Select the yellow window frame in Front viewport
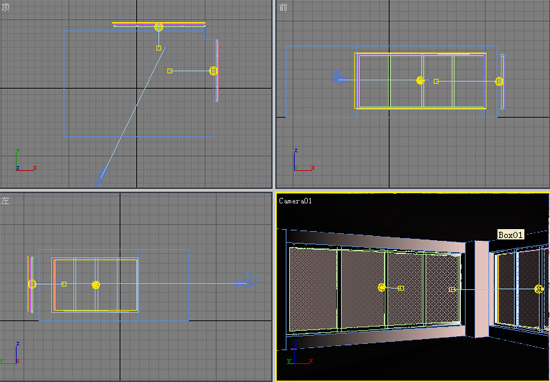 point(420,81)
